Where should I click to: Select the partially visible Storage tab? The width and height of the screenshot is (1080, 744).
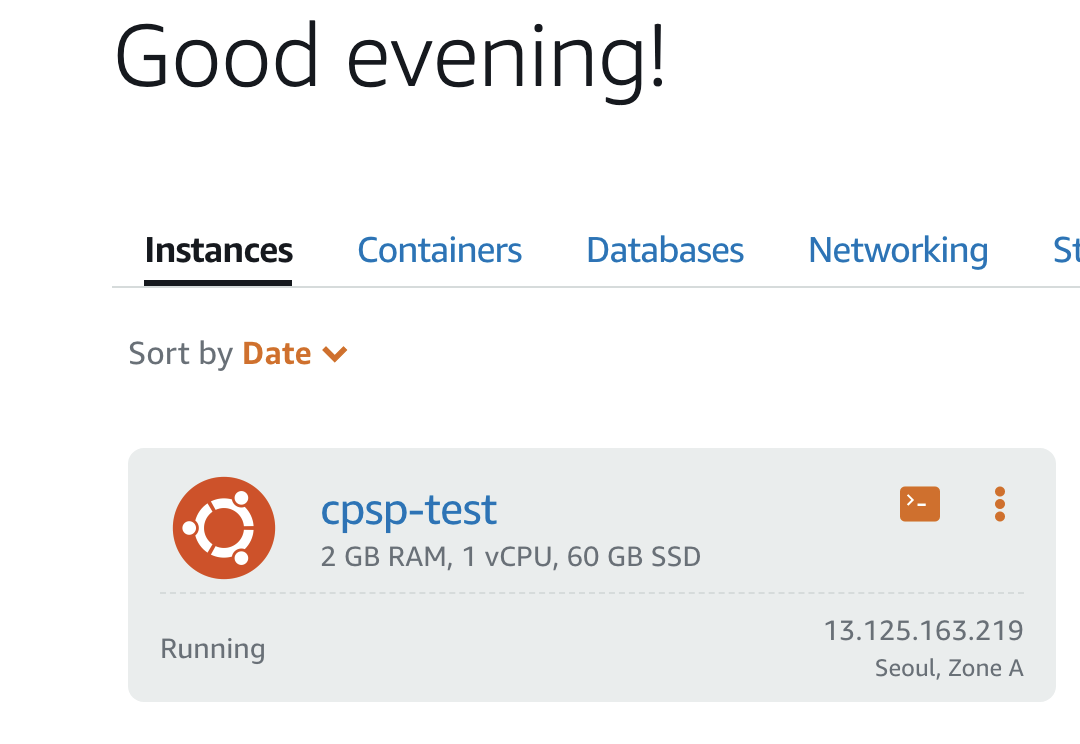click(1066, 250)
